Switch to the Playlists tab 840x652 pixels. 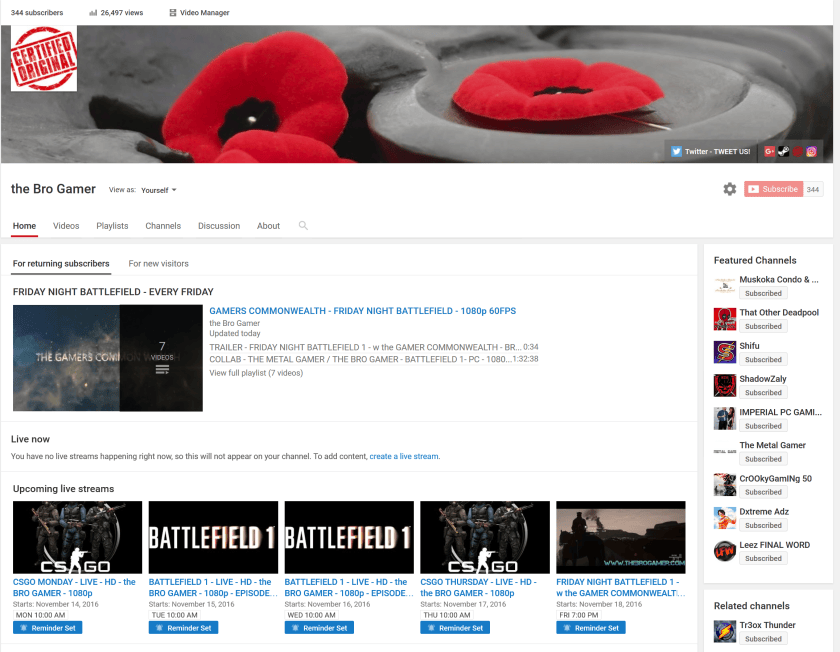(112, 226)
